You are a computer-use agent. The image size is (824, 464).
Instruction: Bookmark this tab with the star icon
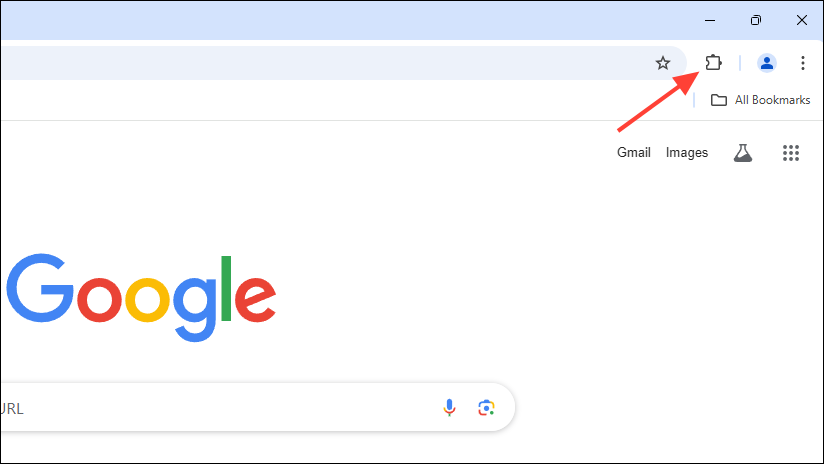(x=662, y=63)
